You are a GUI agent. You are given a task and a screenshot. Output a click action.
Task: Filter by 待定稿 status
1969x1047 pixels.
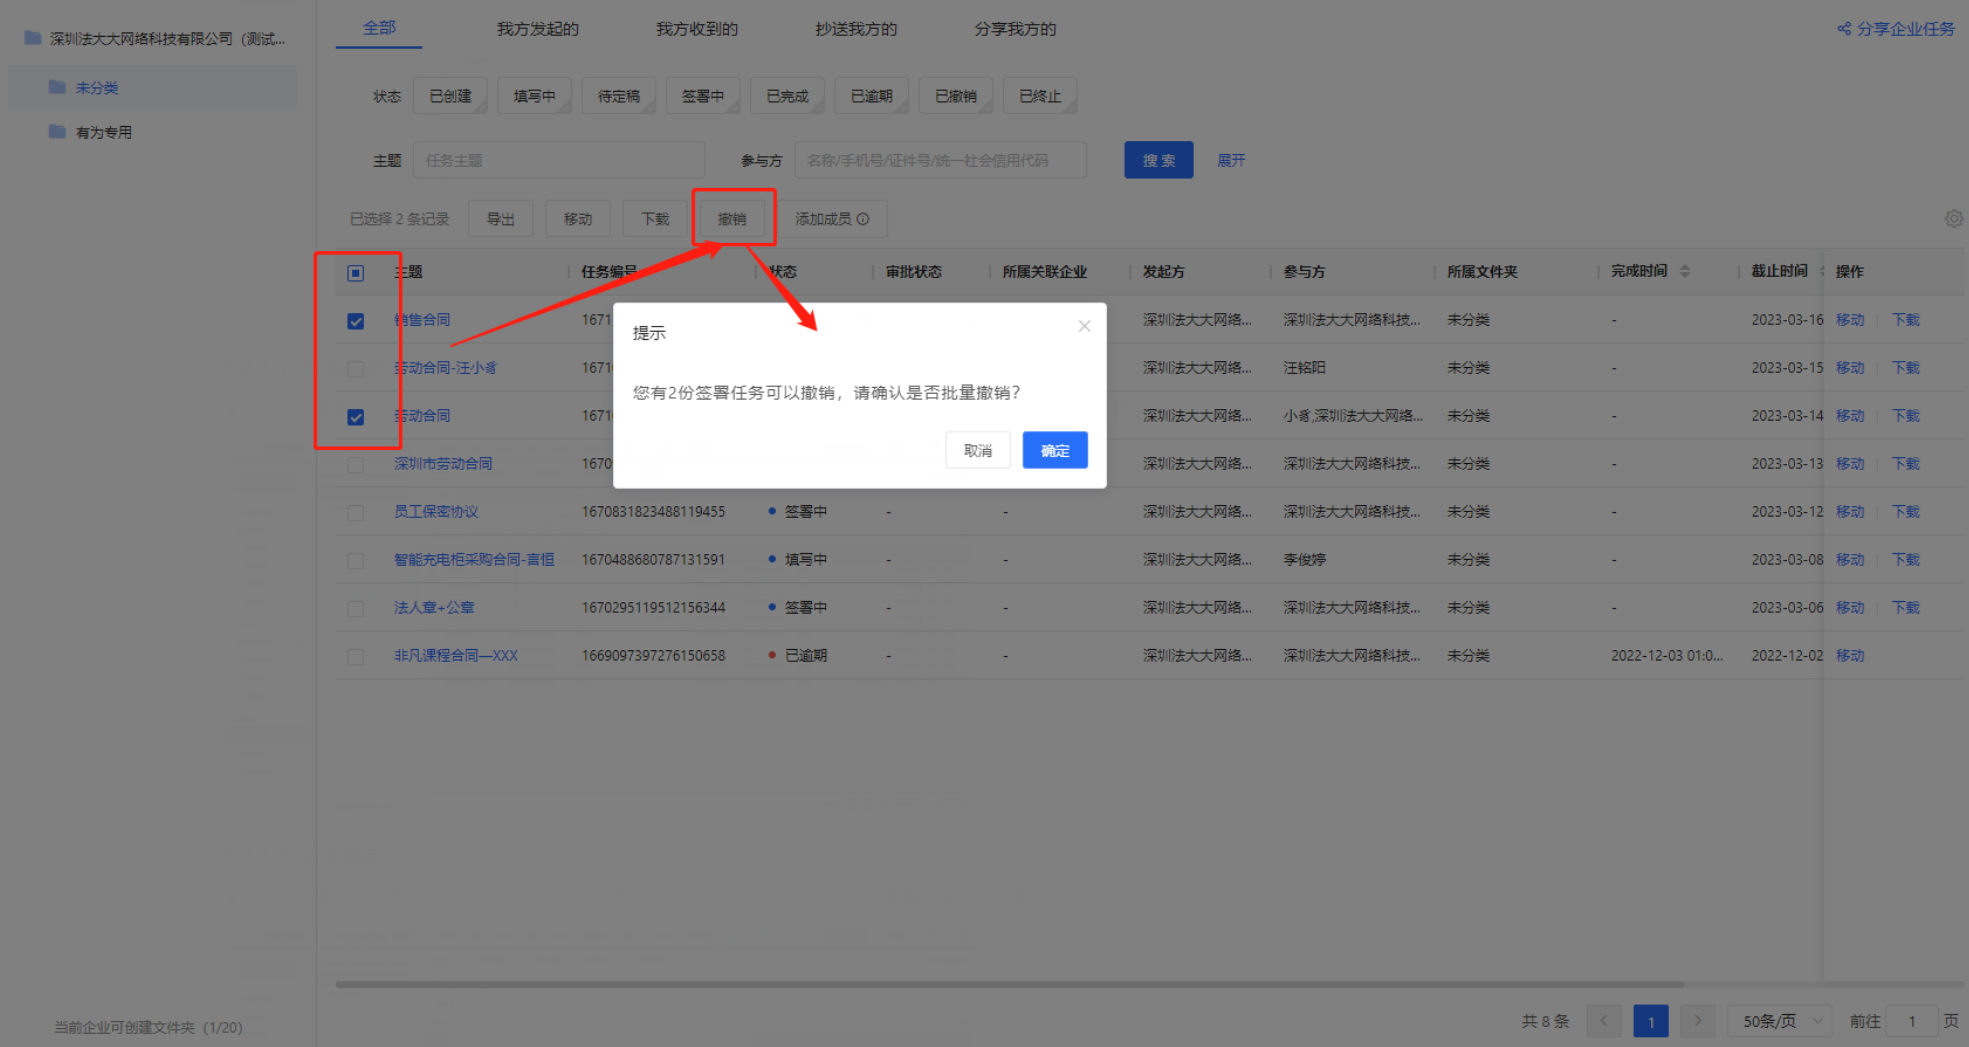619,96
